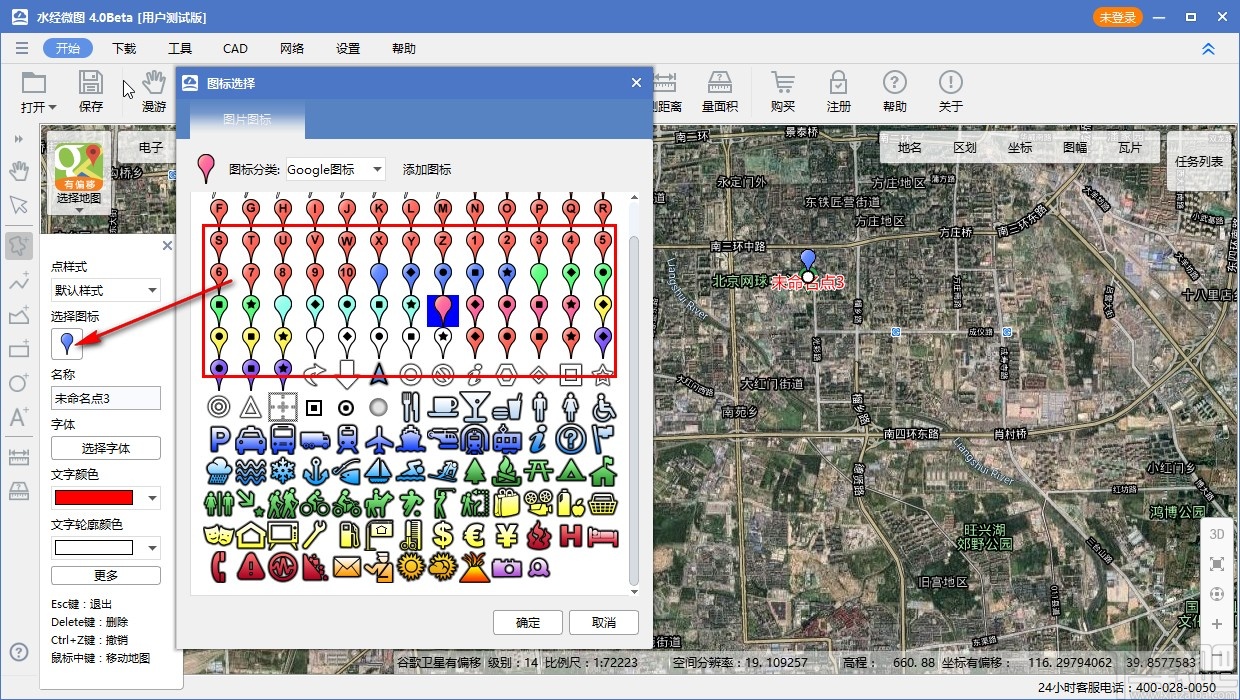Open the text color dropdown arrow
The image size is (1240, 700).
[x=153, y=498]
